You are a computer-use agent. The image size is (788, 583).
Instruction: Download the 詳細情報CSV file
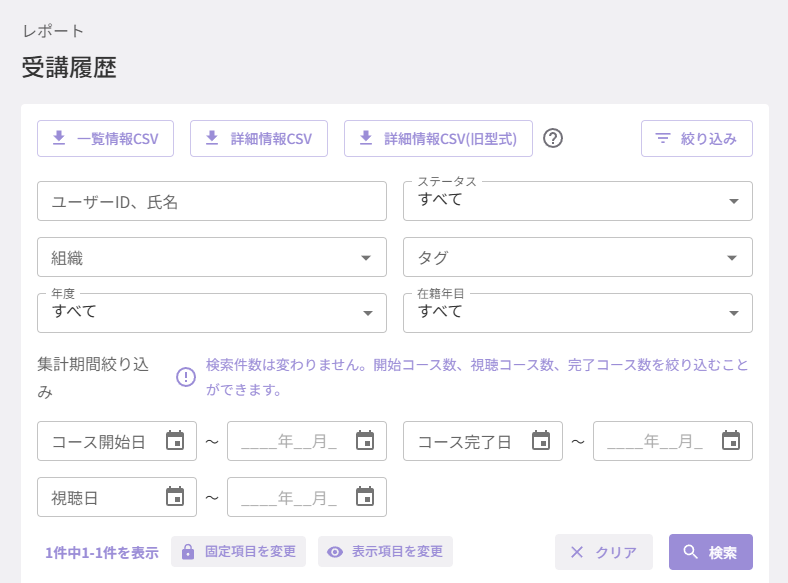click(x=259, y=138)
